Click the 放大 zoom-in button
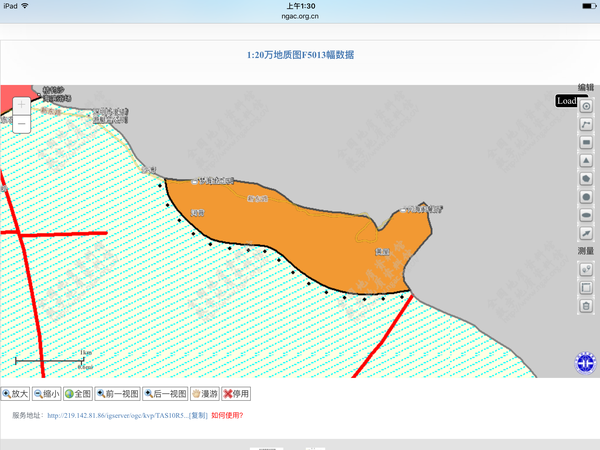Viewport: 600px width, 450px height. pyautogui.click(x=15, y=394)
